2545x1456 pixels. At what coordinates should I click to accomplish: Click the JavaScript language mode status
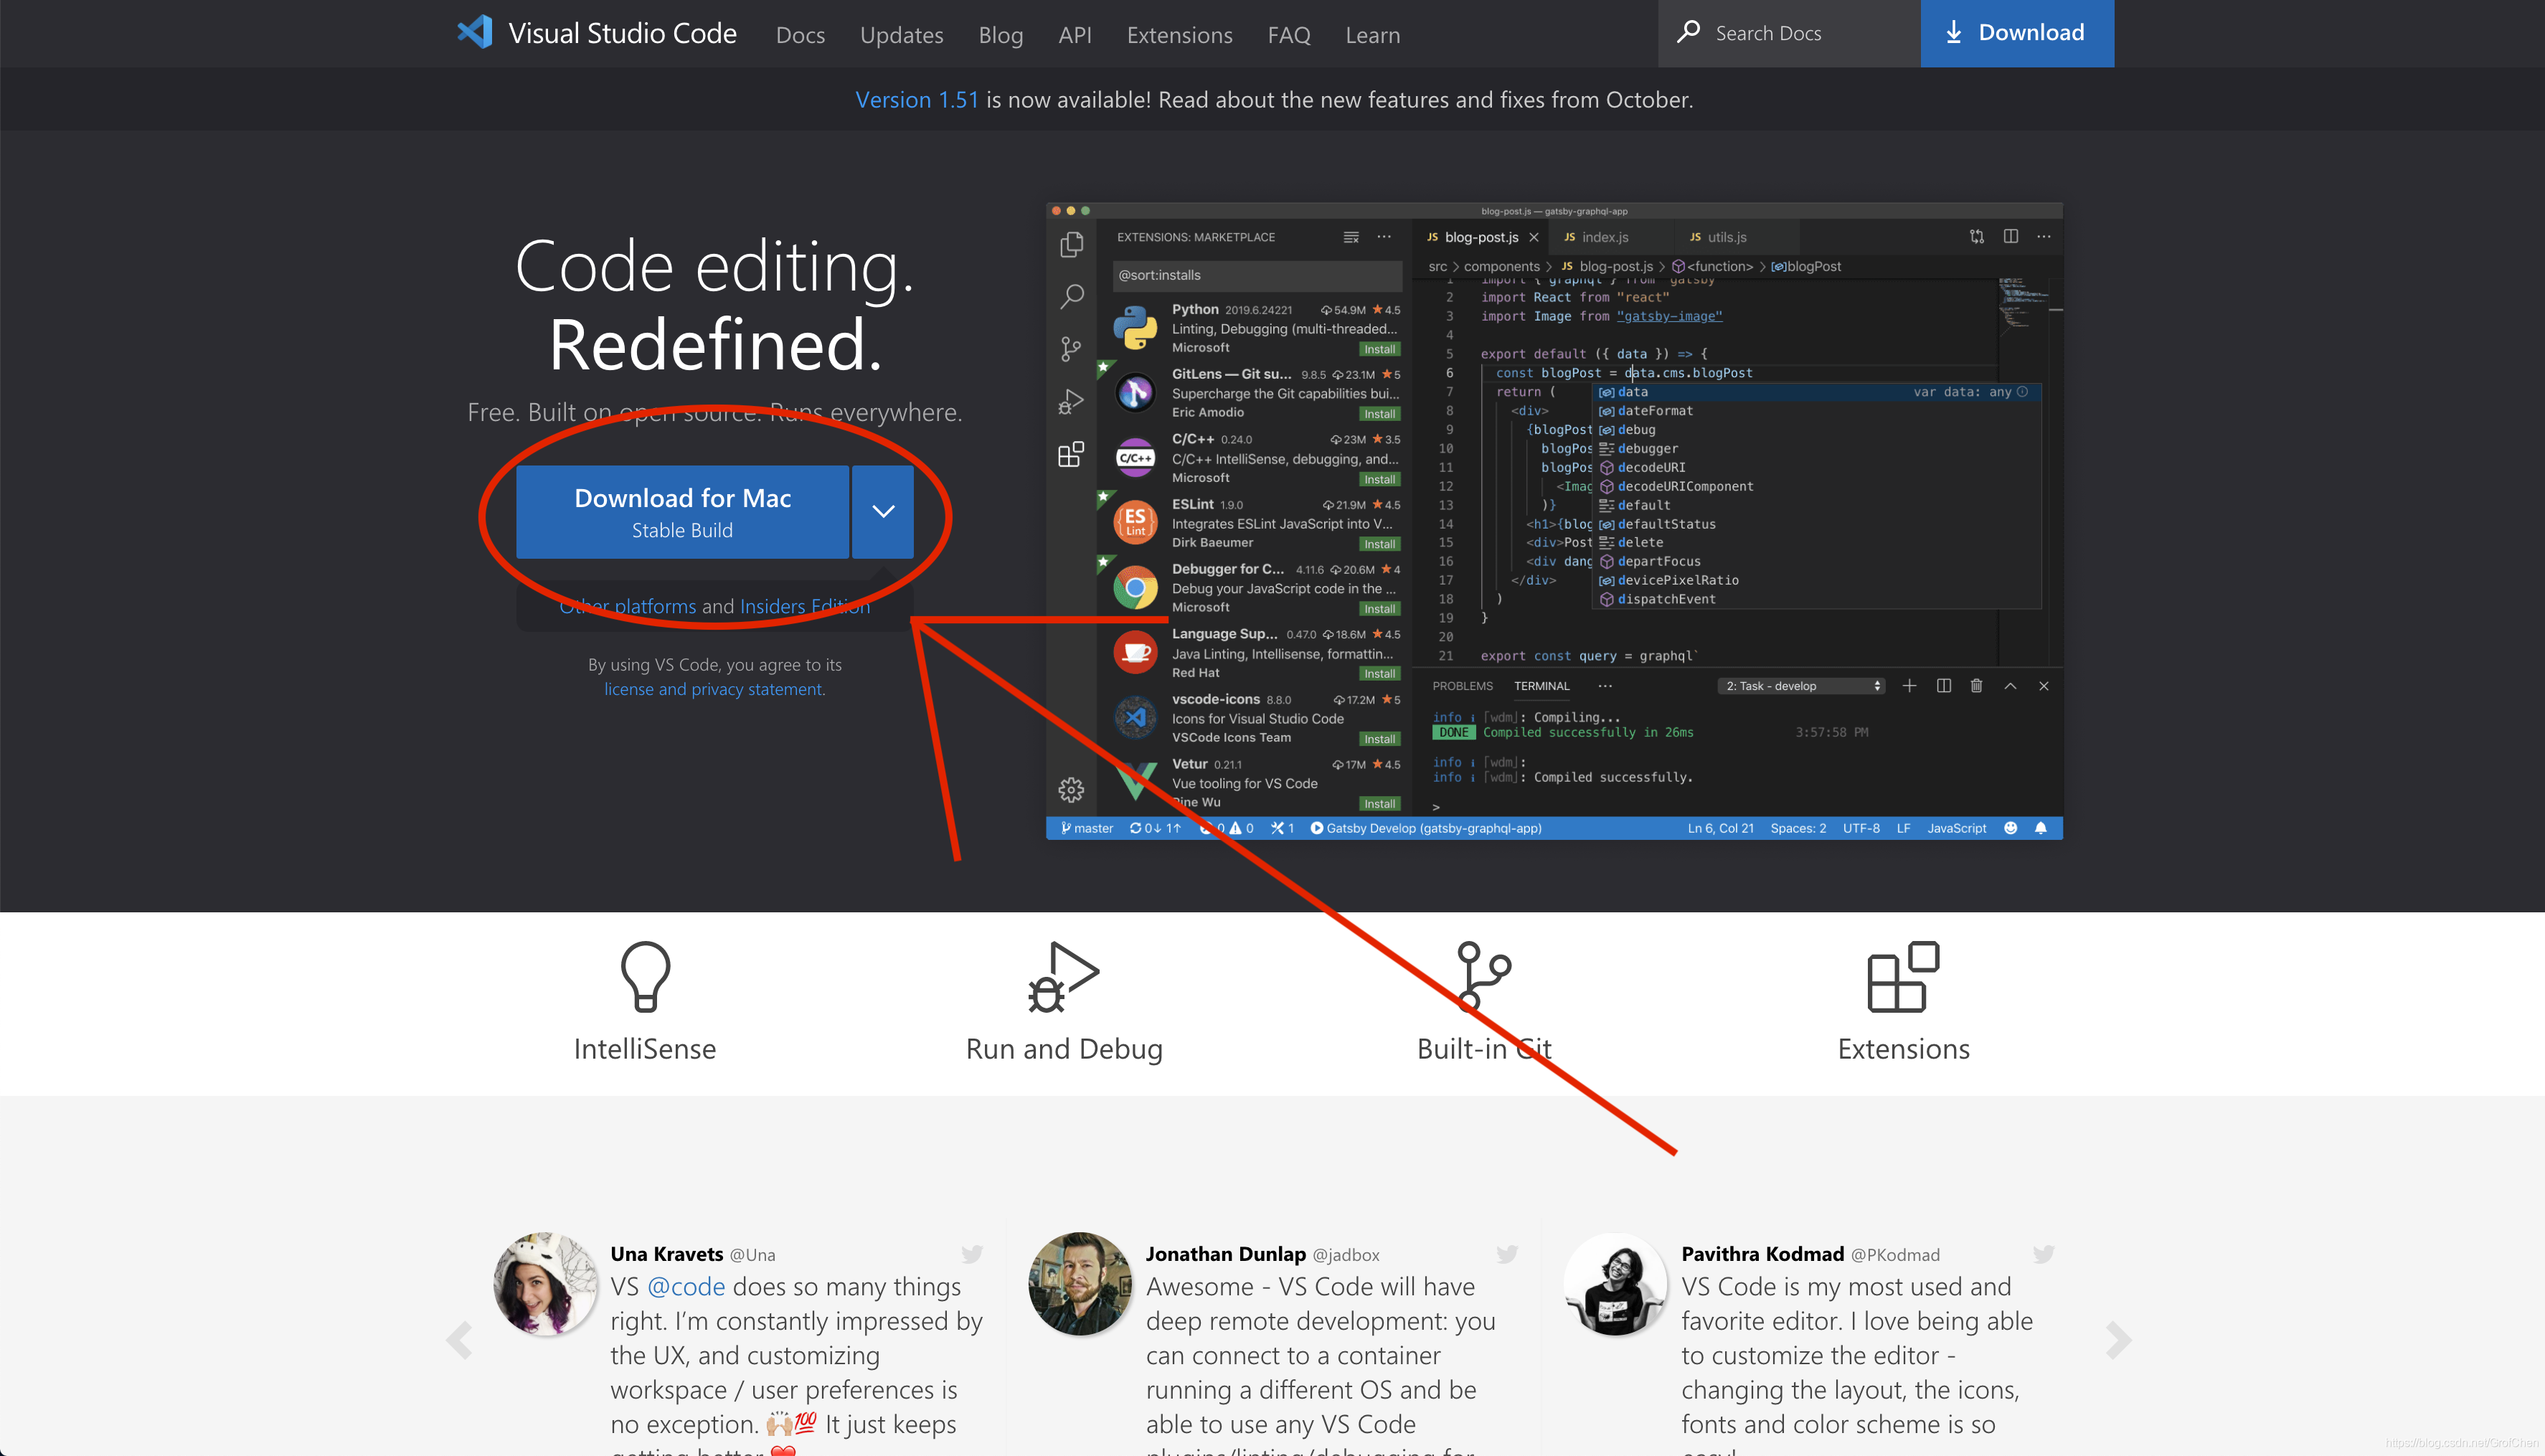pyautogui.click(x=1956, y=828)
